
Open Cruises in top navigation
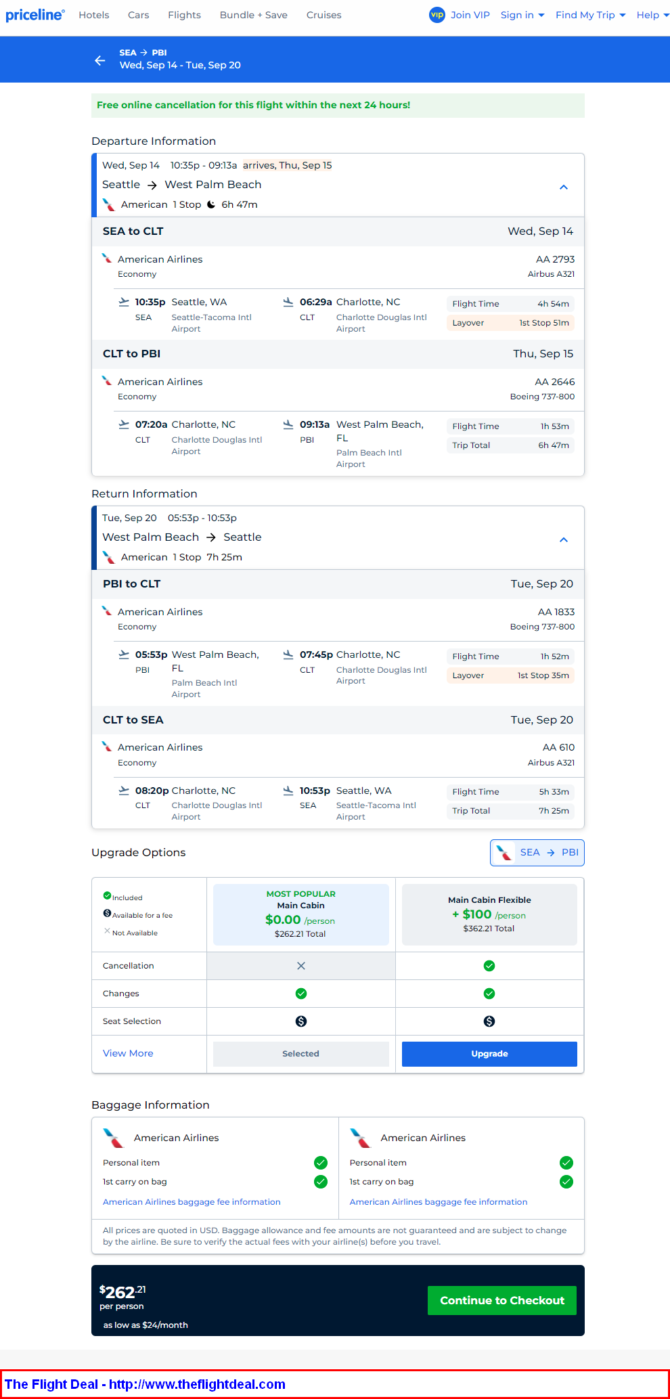pos(324,15)
